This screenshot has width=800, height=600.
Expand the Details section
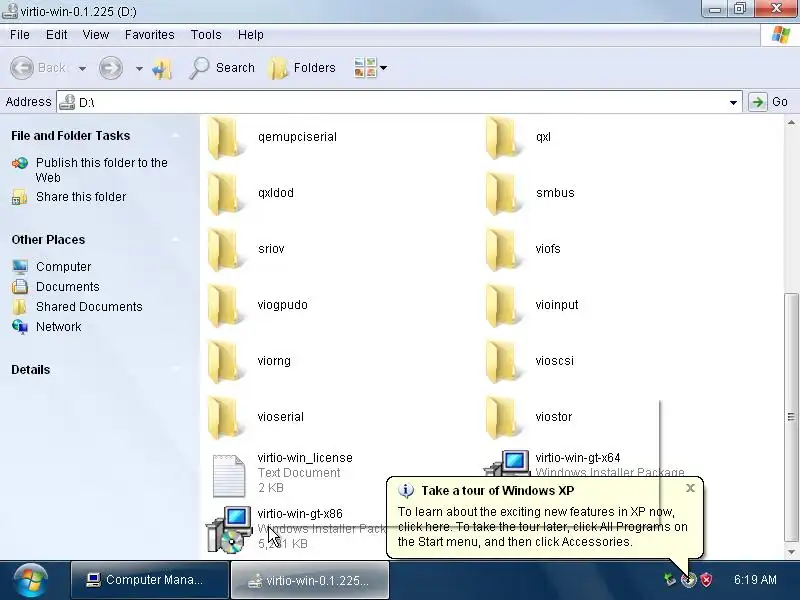tap(176, 369)
